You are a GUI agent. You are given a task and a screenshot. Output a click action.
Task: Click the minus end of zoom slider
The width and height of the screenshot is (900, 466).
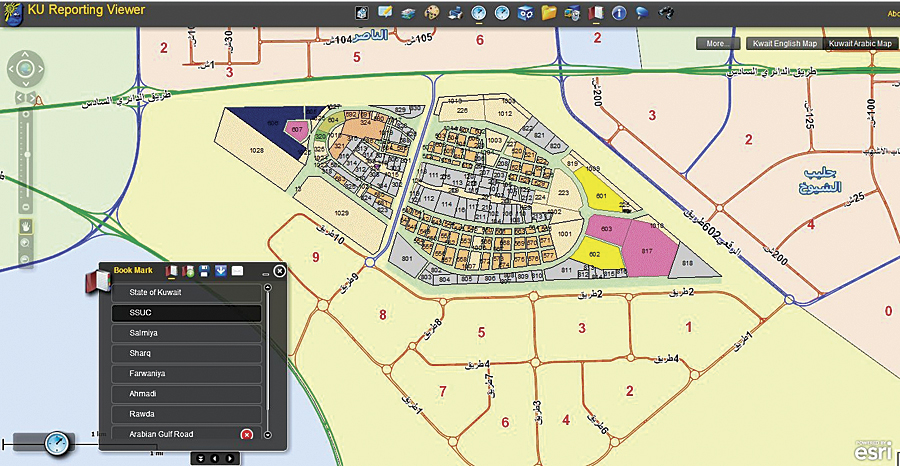point(25,207)
